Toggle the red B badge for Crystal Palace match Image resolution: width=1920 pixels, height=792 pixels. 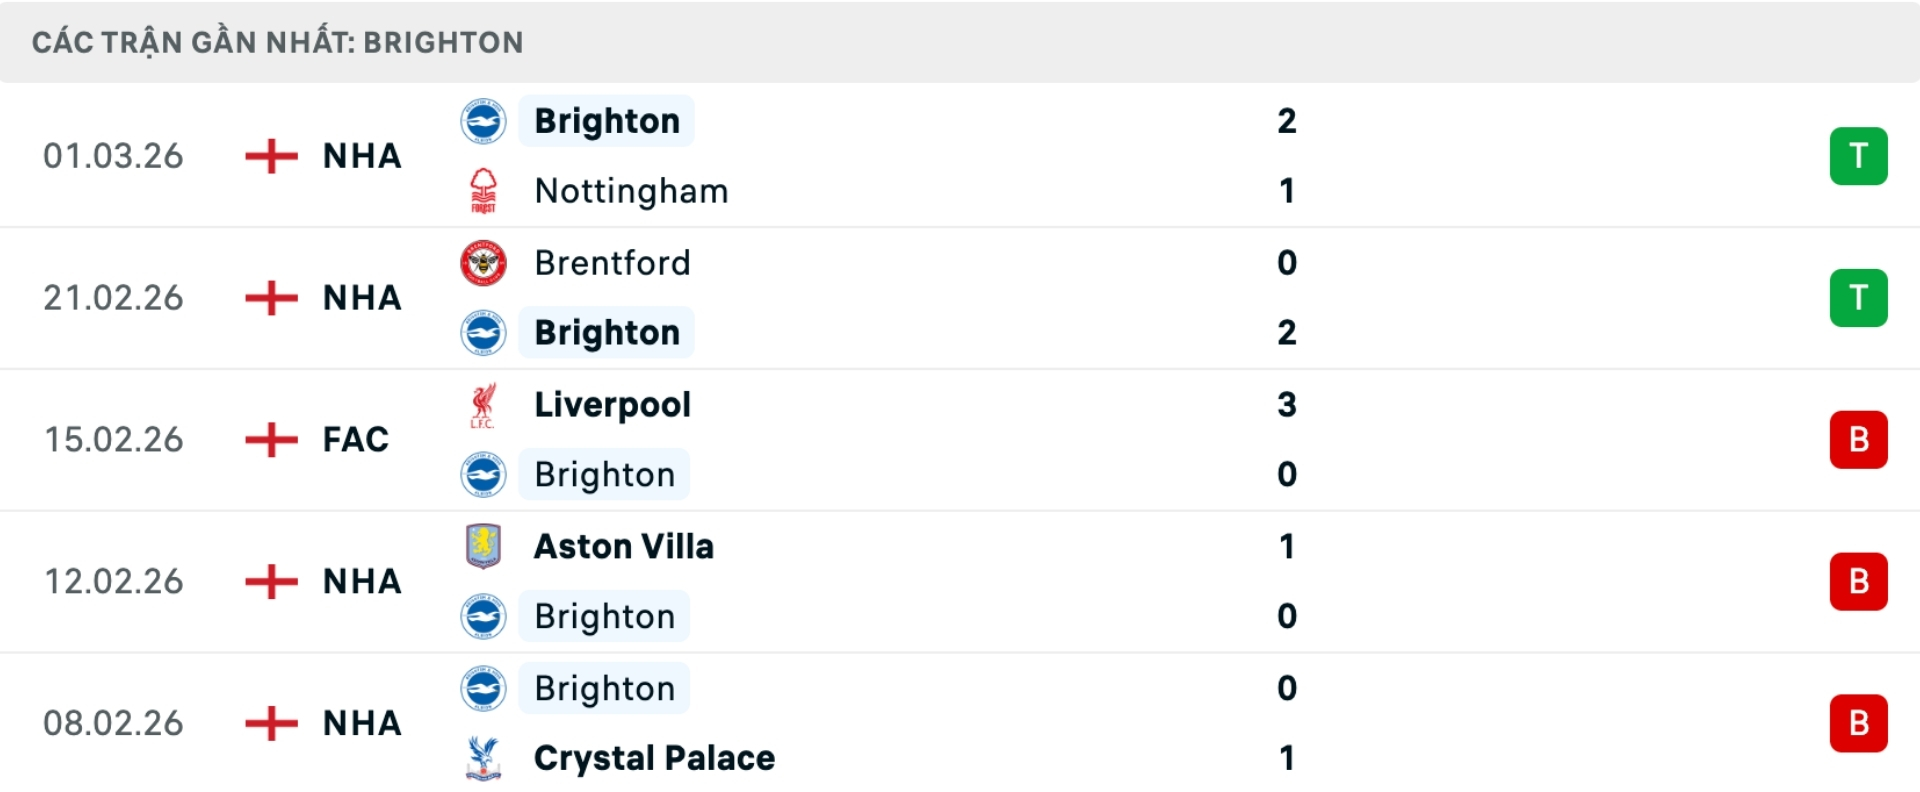click(x=1859, y=723)
